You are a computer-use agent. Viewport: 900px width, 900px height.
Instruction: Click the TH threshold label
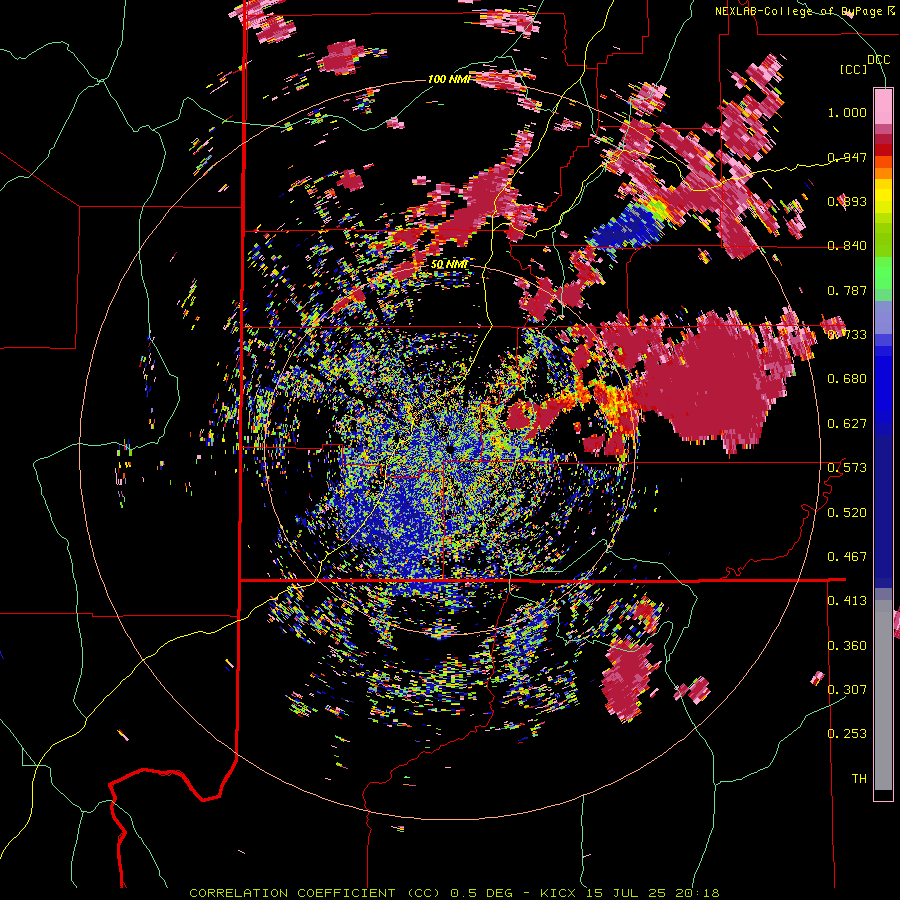[x=859, y=778]
